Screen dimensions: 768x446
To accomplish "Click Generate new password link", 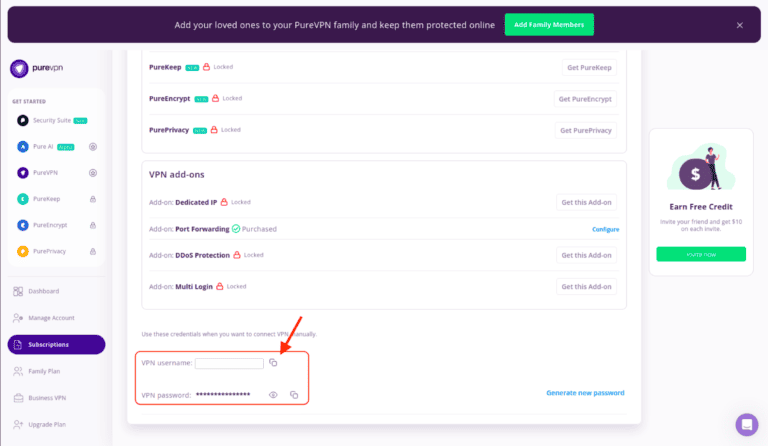I will pyautogui.click(x=585, y=393).
